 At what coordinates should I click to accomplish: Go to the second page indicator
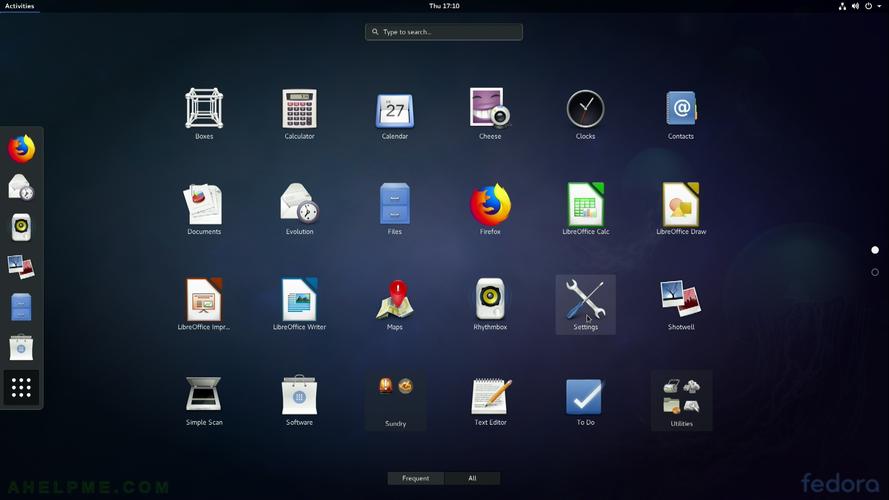pos(875,272)
